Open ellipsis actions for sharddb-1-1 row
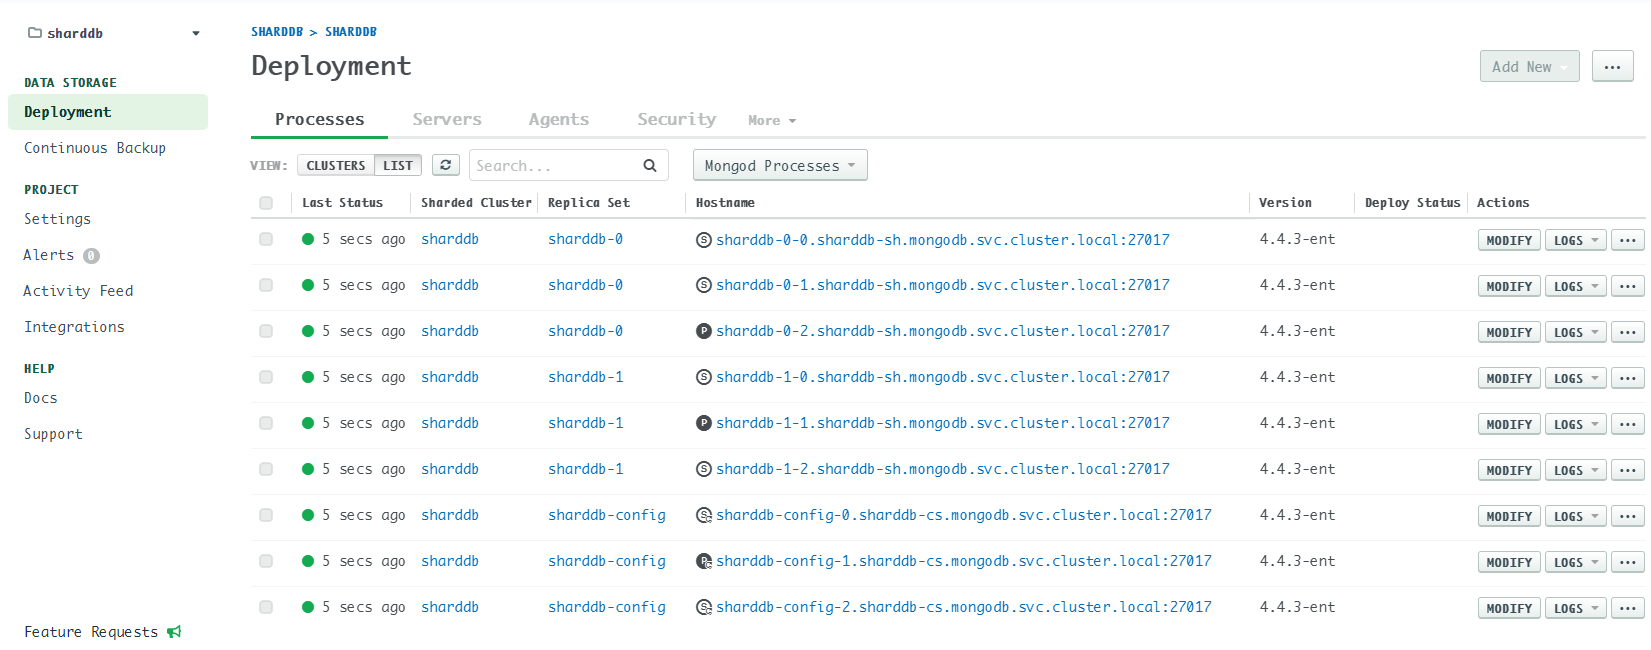The width and height of the screenshot is (1651, 650). click(1628, 424)
